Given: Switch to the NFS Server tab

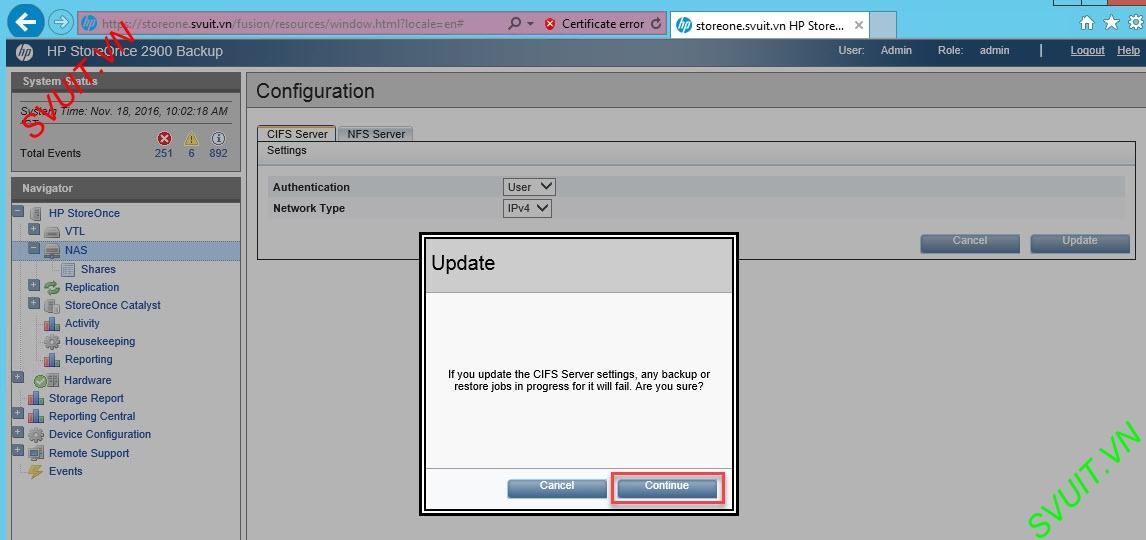Looking at the screenshot, I should (376, 134).
